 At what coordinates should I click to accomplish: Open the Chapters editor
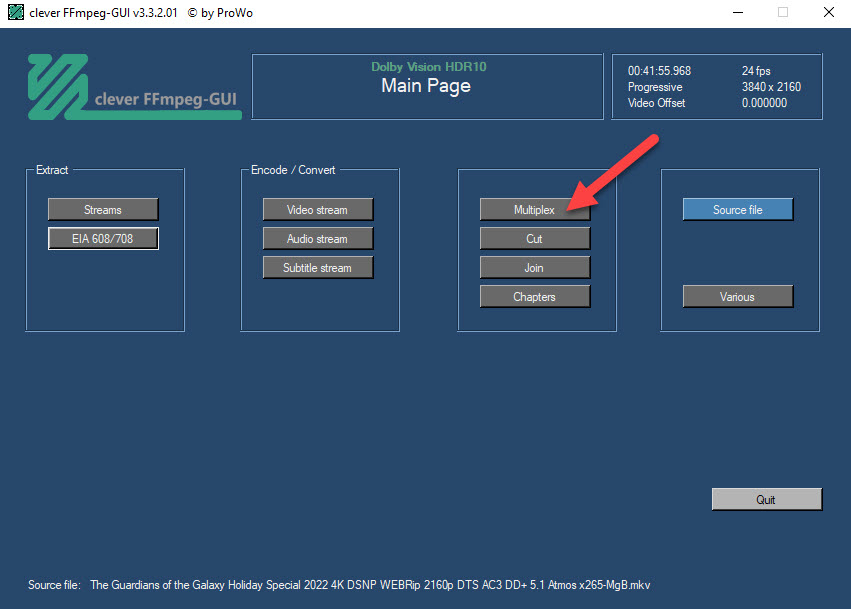point(535,297)
